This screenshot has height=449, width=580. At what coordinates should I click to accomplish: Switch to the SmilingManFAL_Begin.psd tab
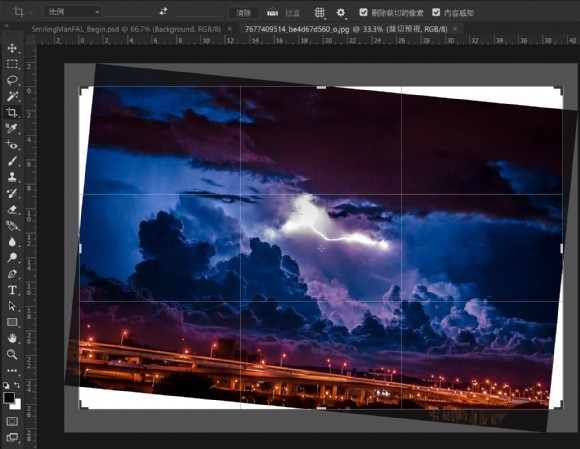click(126, 29)
